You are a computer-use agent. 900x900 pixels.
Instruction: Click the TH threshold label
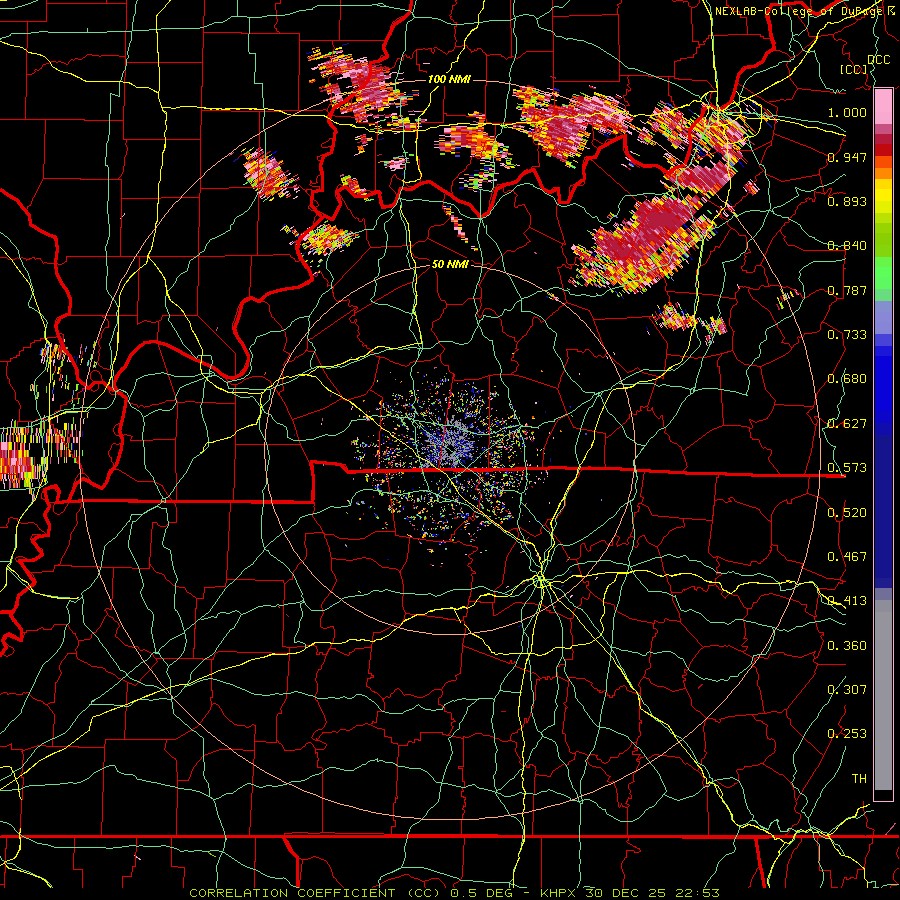[859, 779]
